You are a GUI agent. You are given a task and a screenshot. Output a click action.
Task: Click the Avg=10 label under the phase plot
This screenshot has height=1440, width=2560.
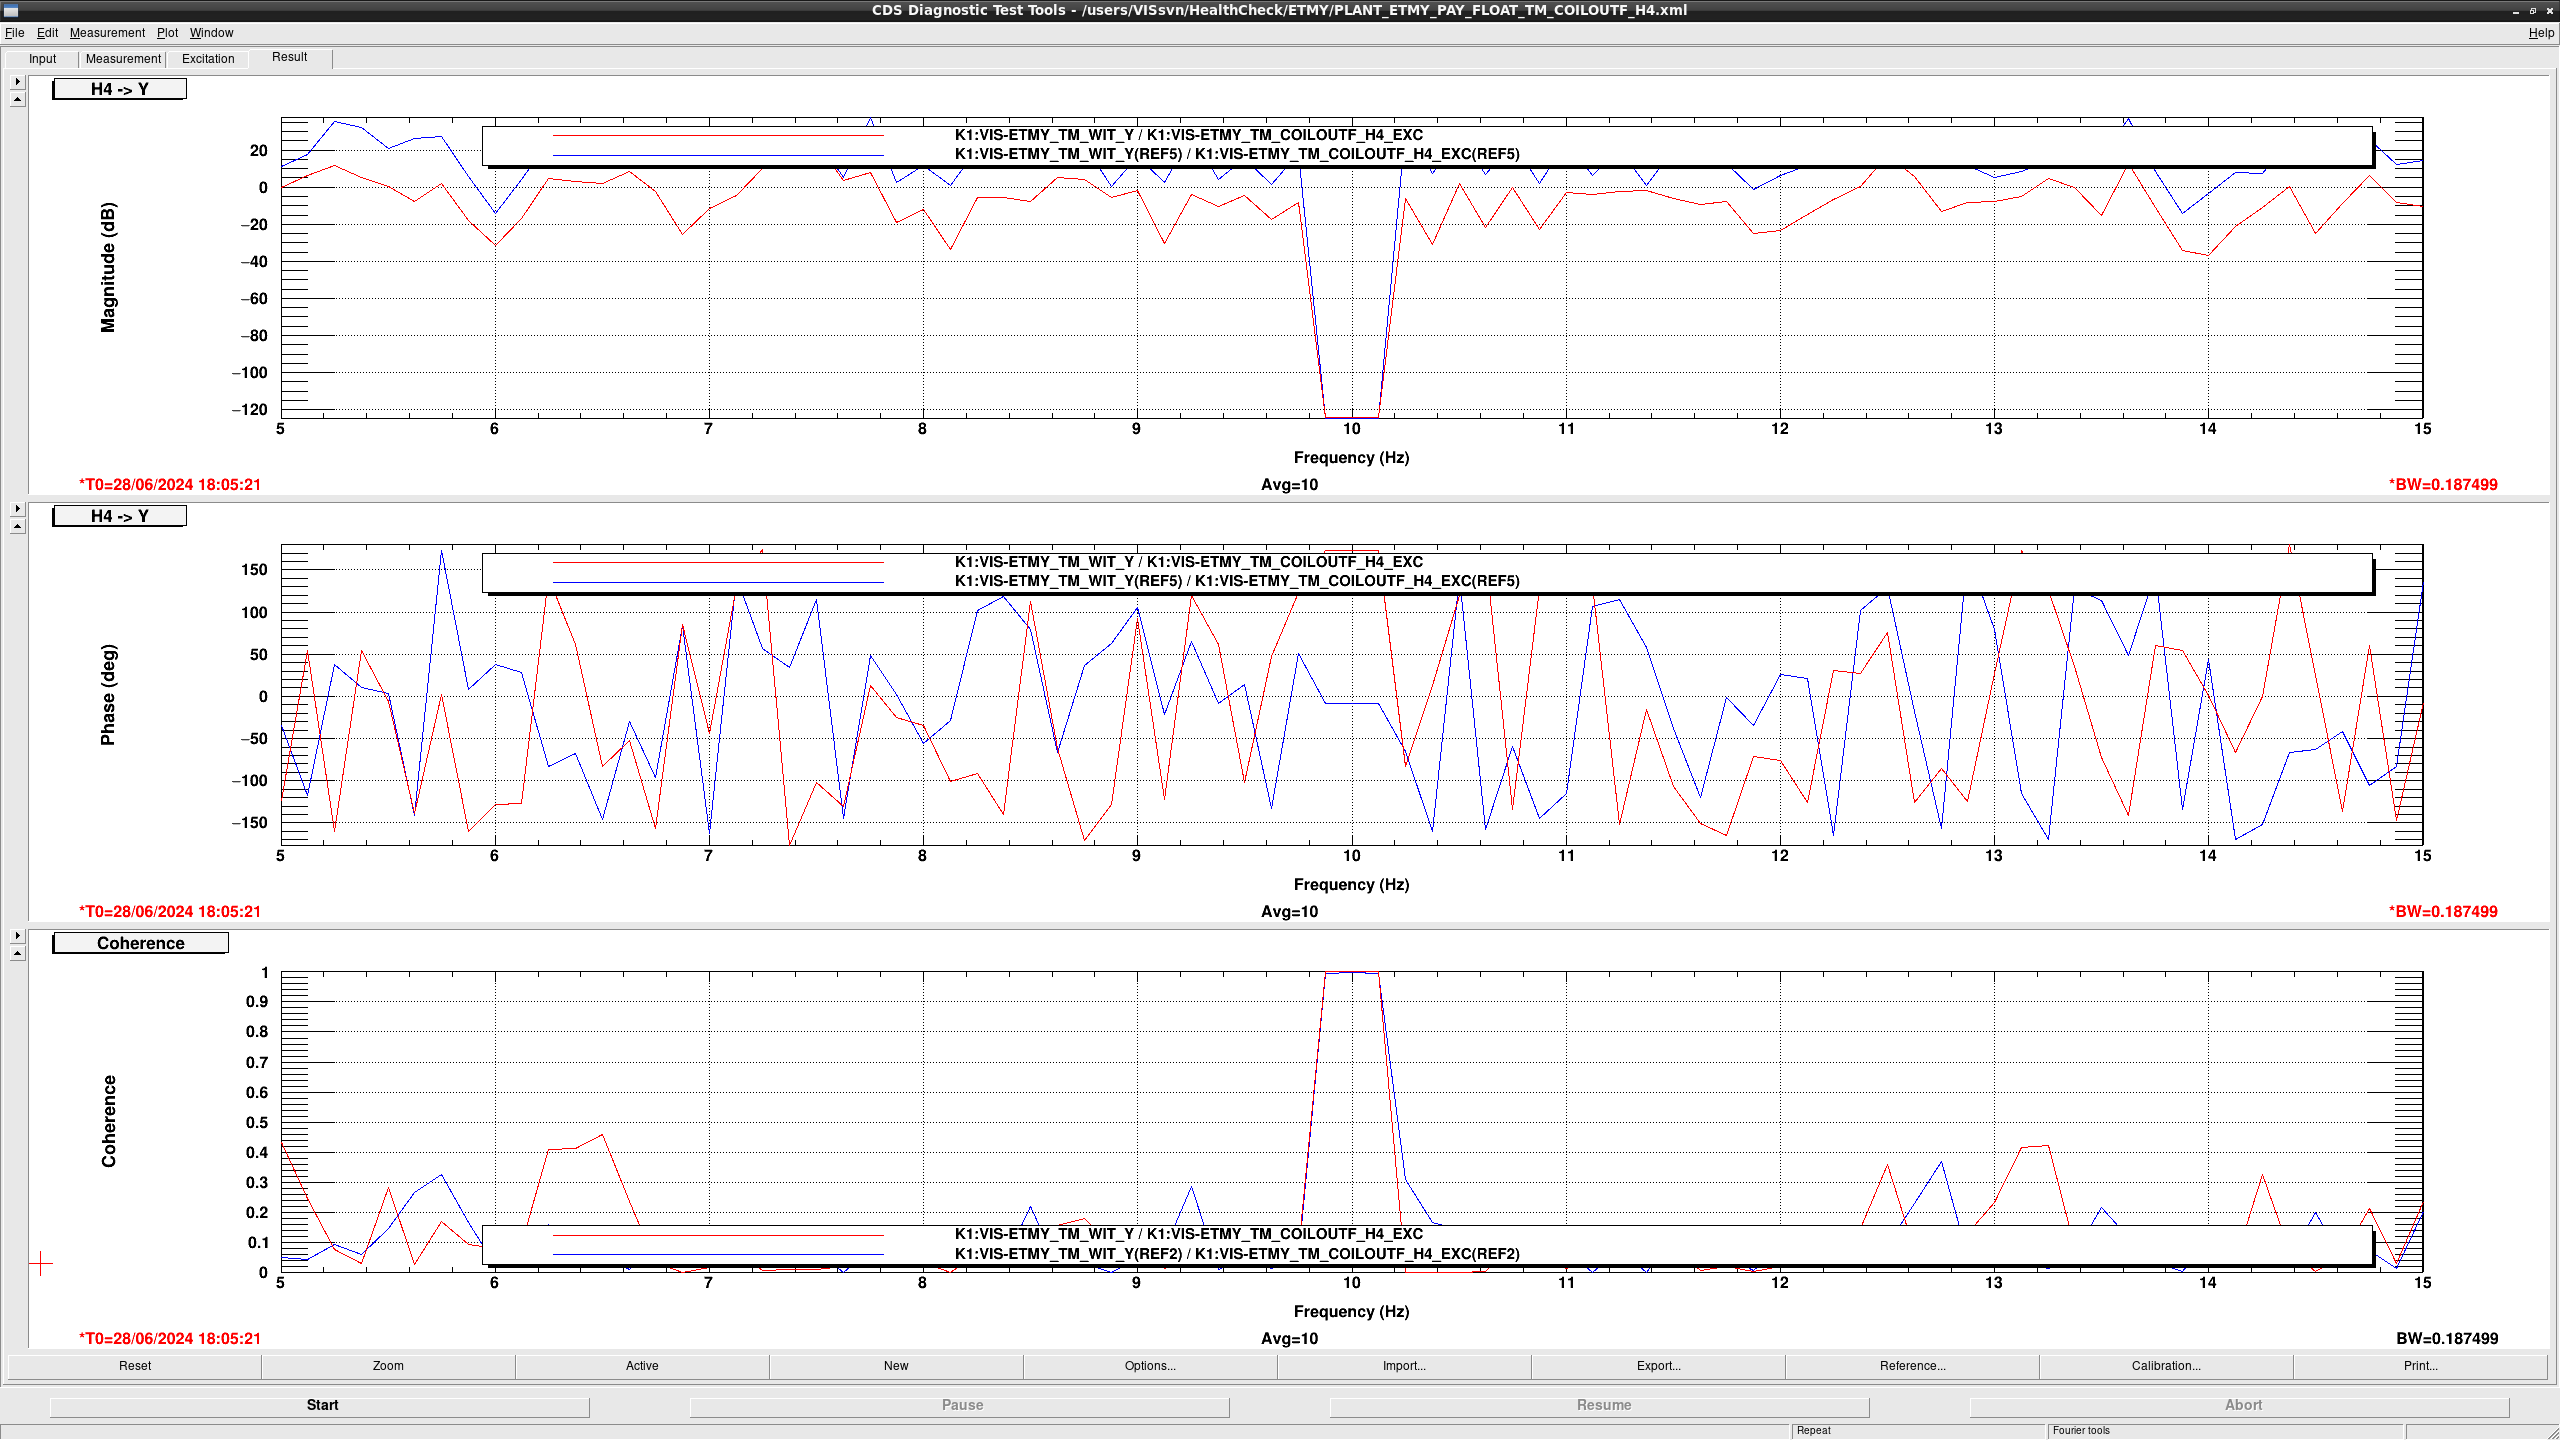click(x=1289, y=912)
